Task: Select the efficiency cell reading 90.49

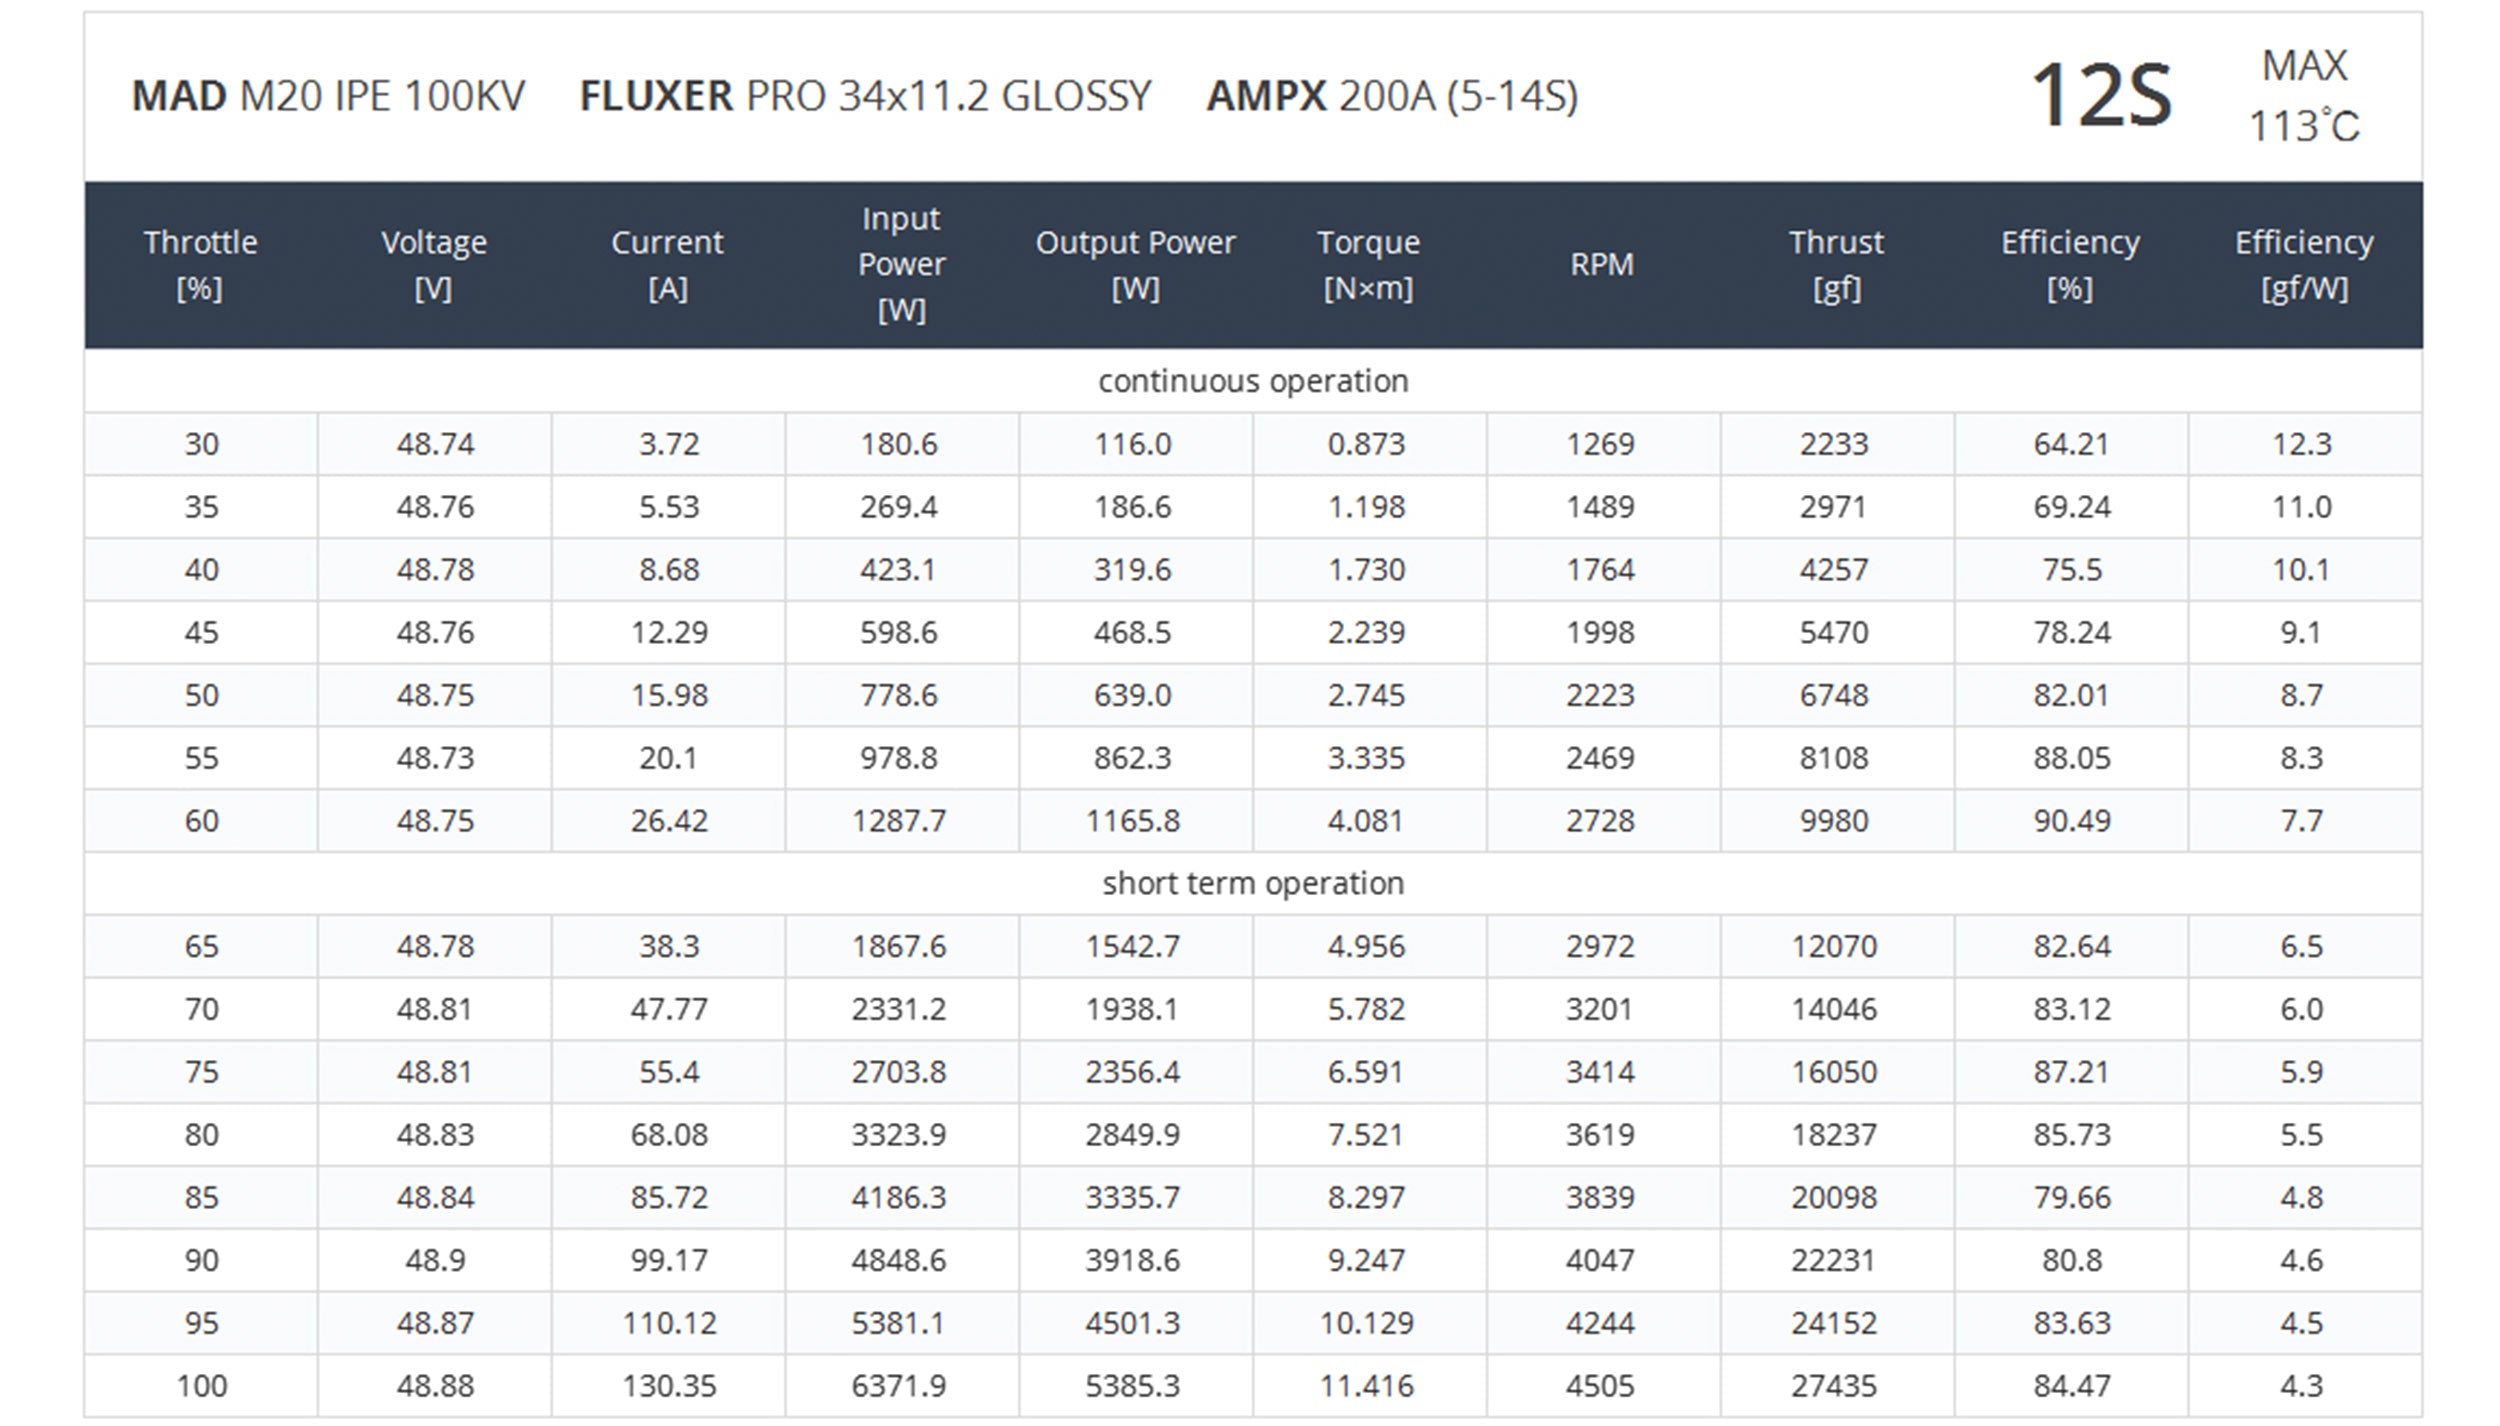Action: click(2071, 821)
